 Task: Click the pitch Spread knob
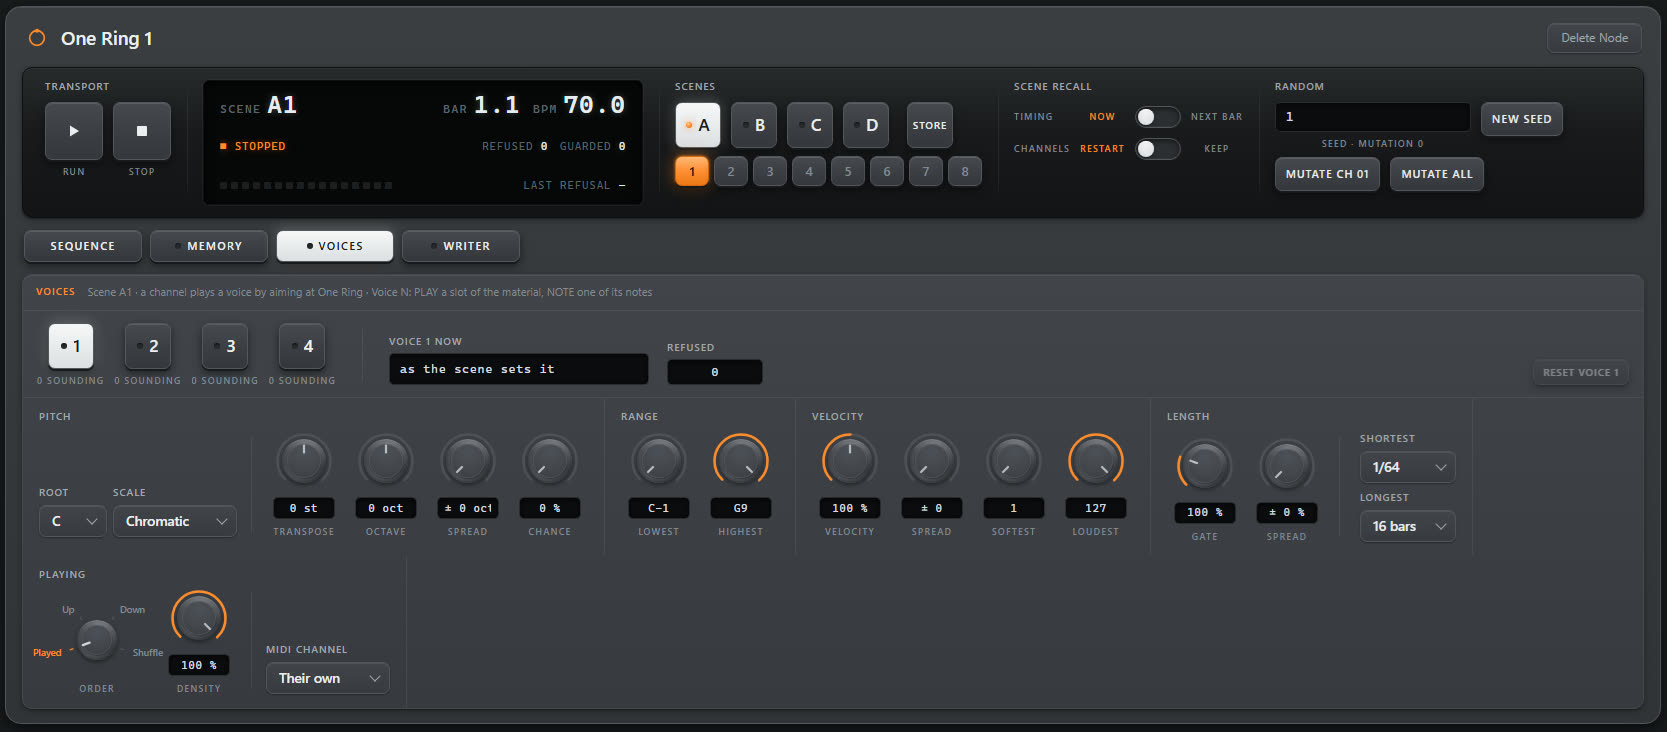(x=468, y=461)
